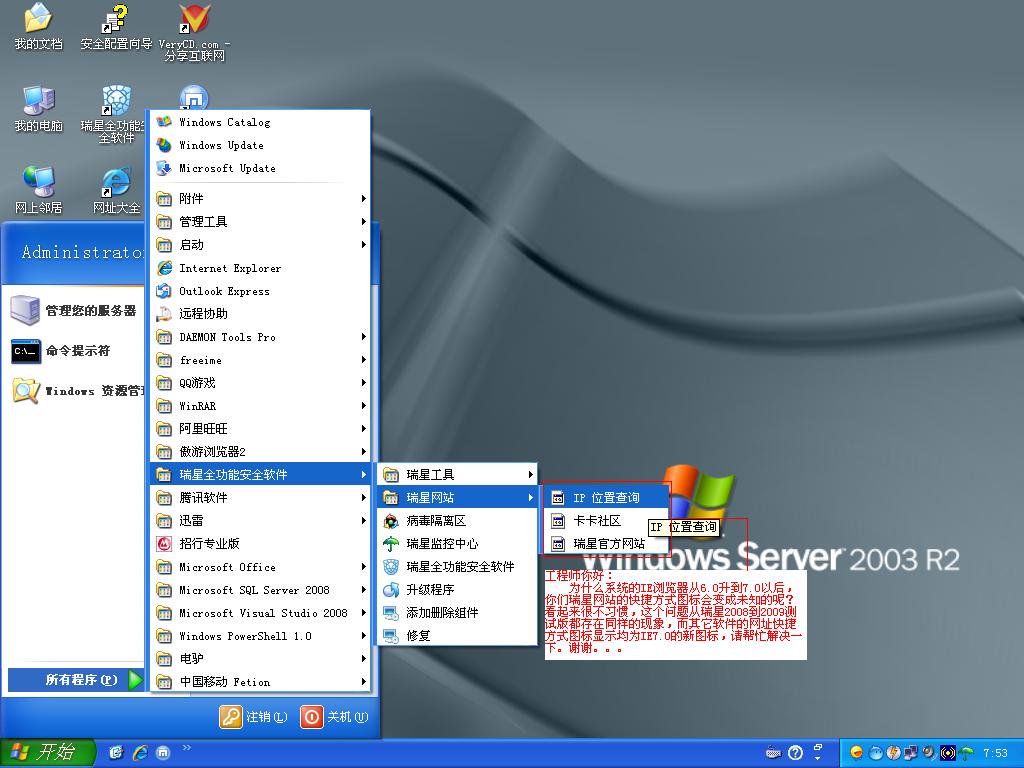Click the 关机 shutdown button
This screenshot has width=1024, height=768.
pyautogui.click(x=336, y=717)
